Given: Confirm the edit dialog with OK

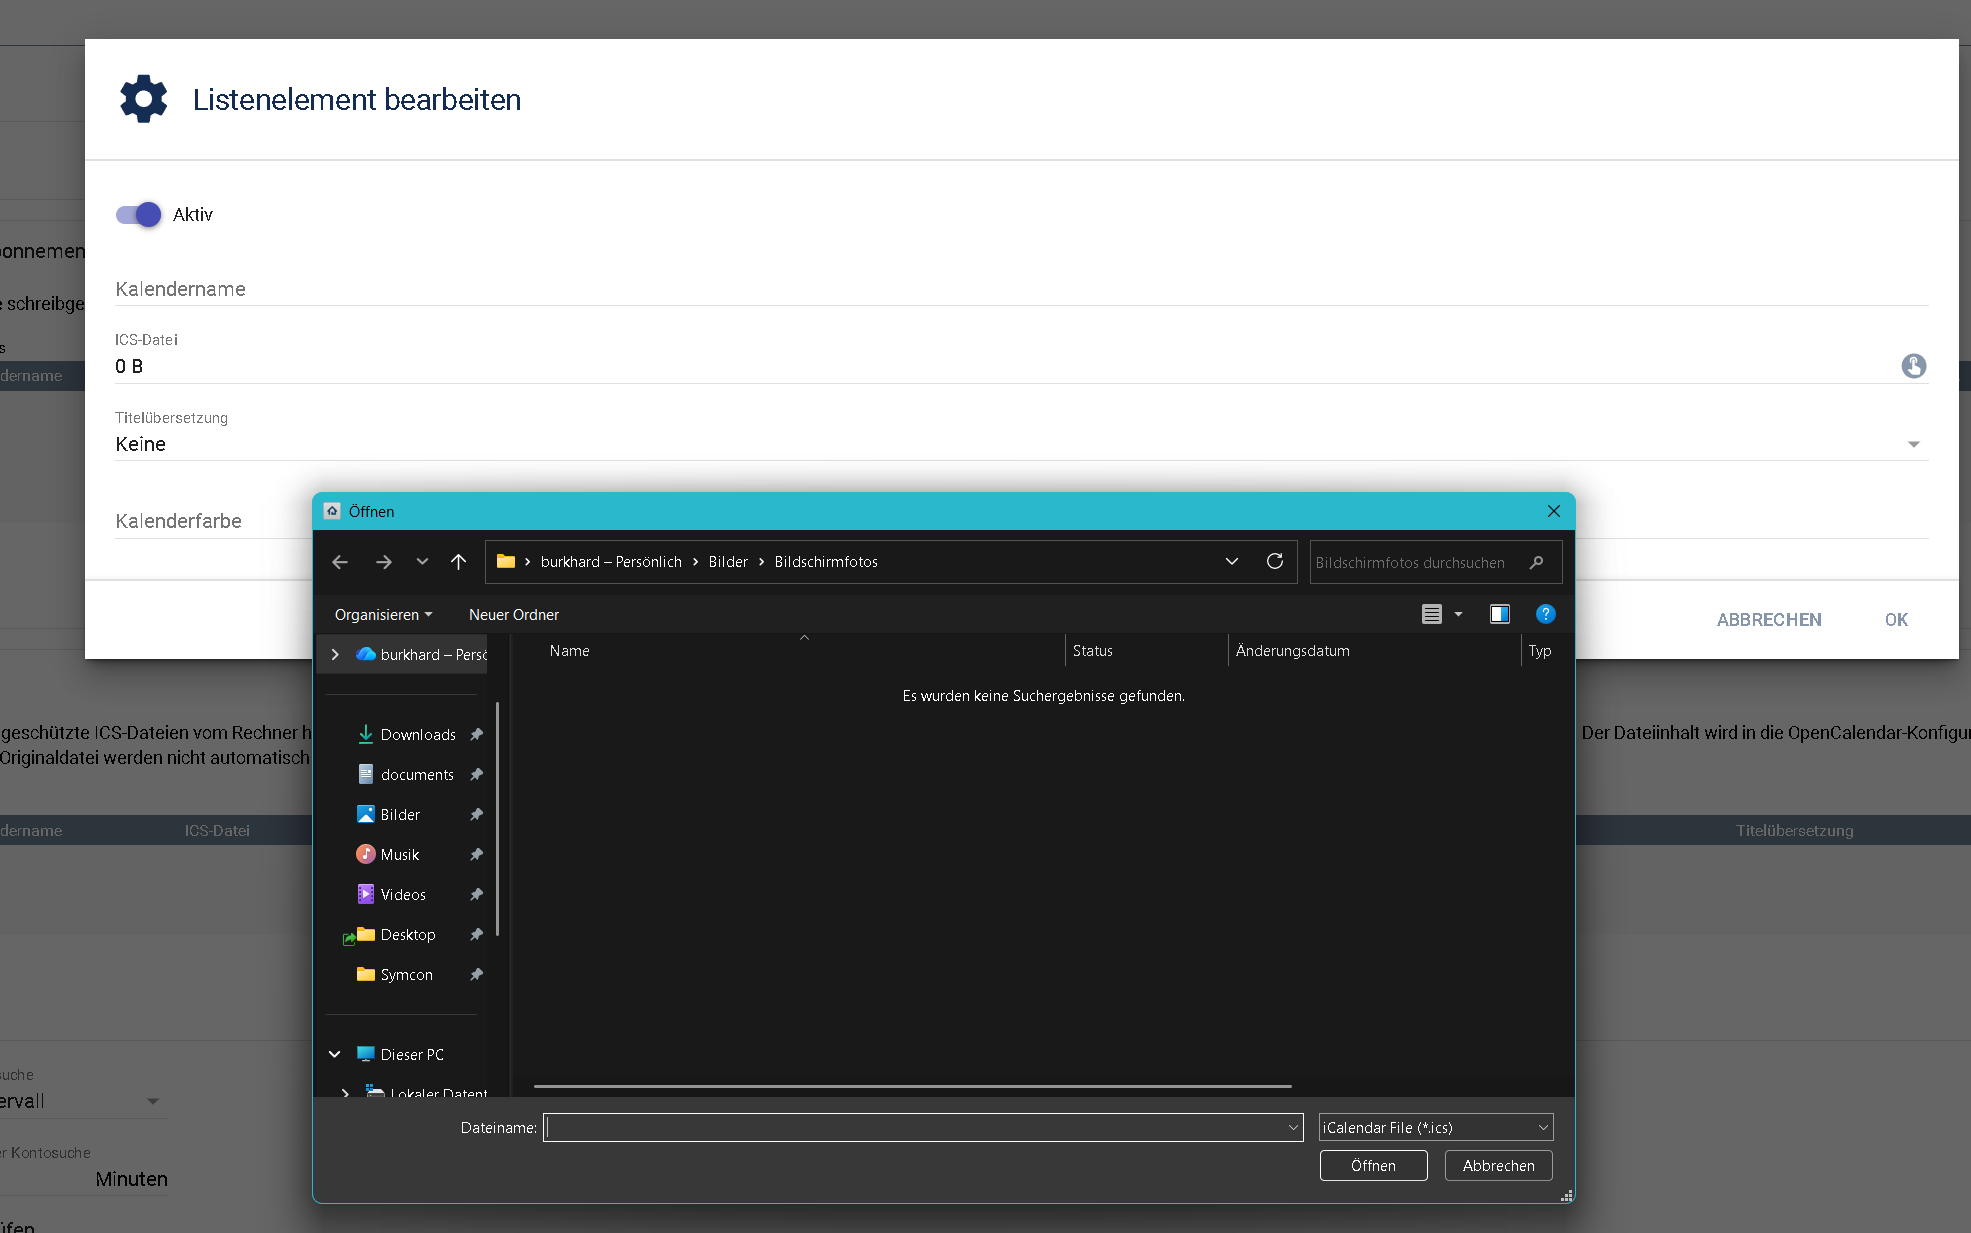Looking at the screenshot, I should (1896, 620).
